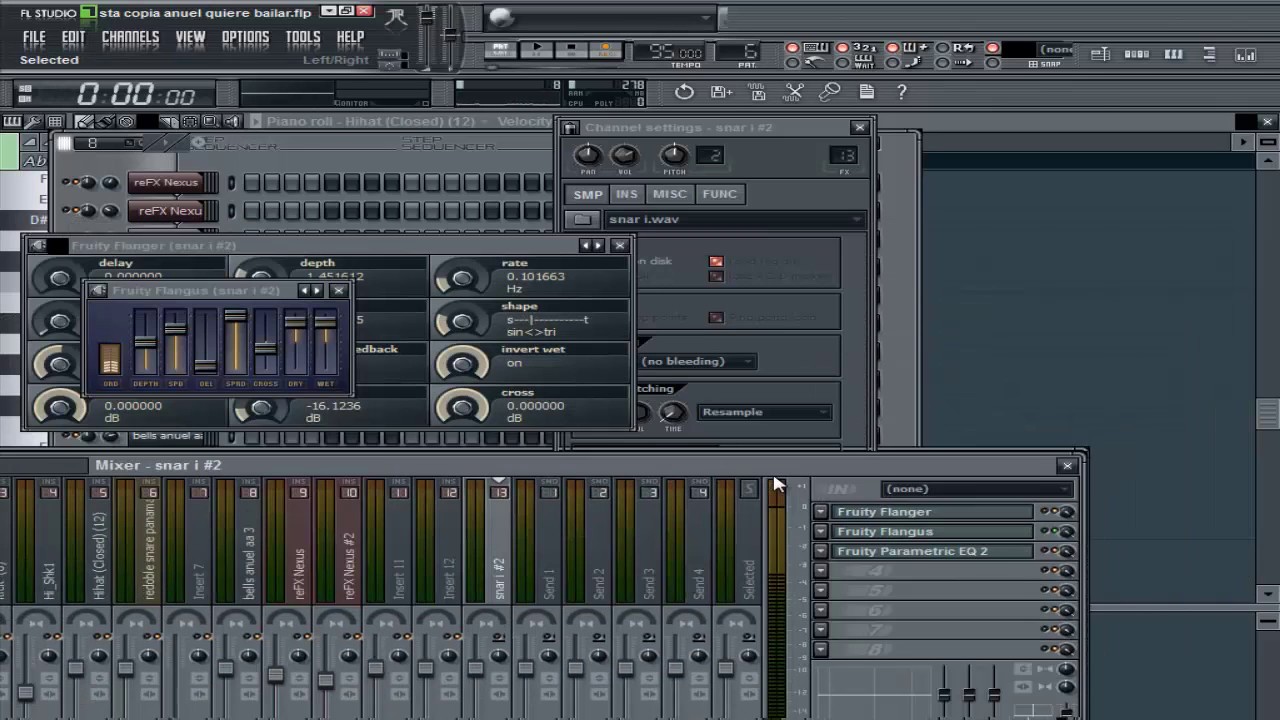
Task: Select first reFX Nexus channel button
Action: pyautogui.click(x=168, y=182)
